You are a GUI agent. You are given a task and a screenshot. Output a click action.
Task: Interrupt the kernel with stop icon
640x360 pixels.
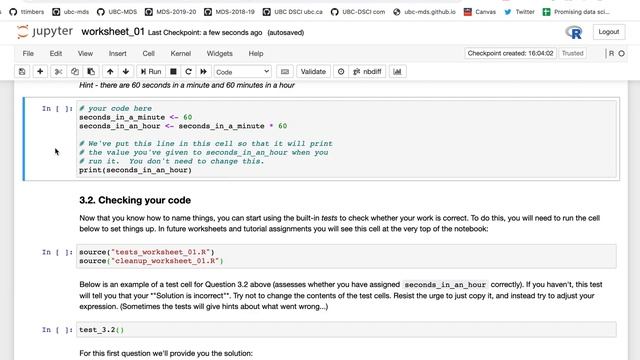(173, 71)
